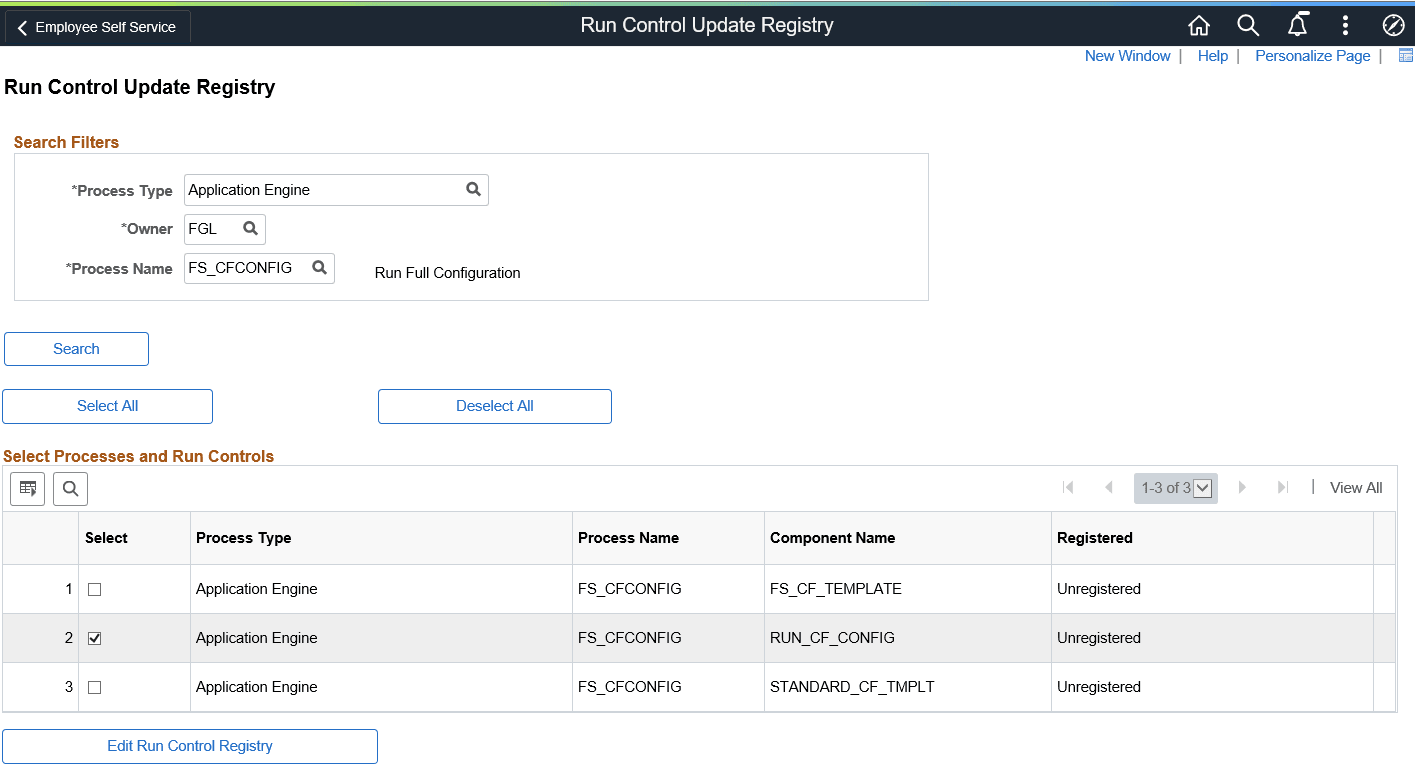
Task: Open the page in a New Window
Action: coord(1127,55)
